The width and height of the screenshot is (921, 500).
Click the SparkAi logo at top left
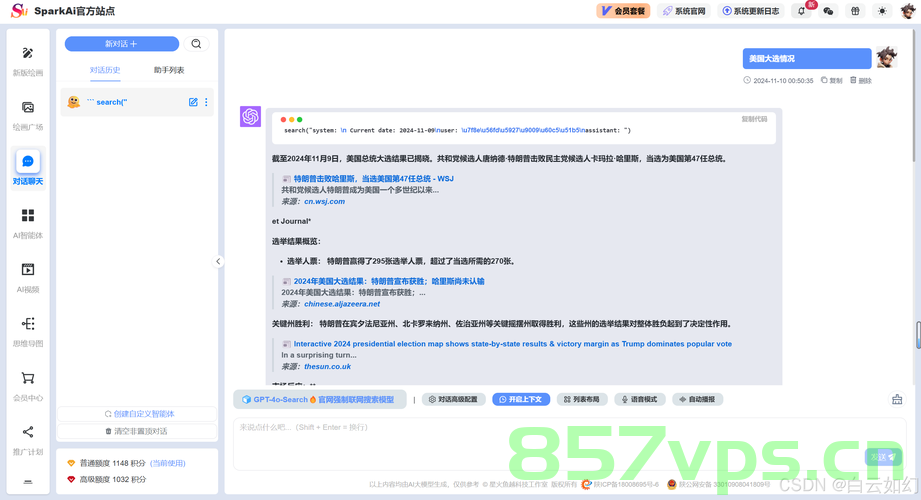coord(19,11)
